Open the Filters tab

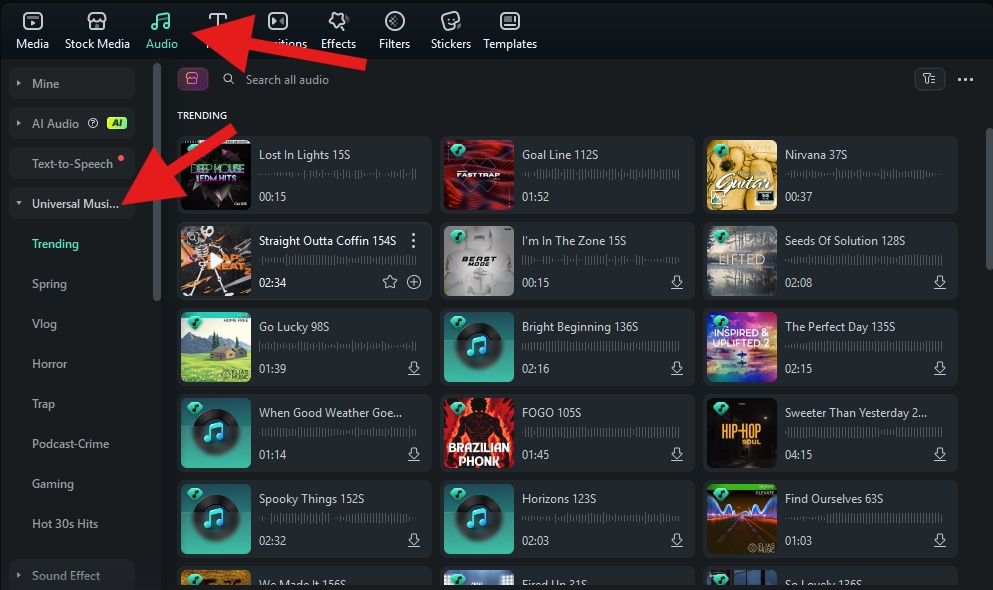pos(394,30)
